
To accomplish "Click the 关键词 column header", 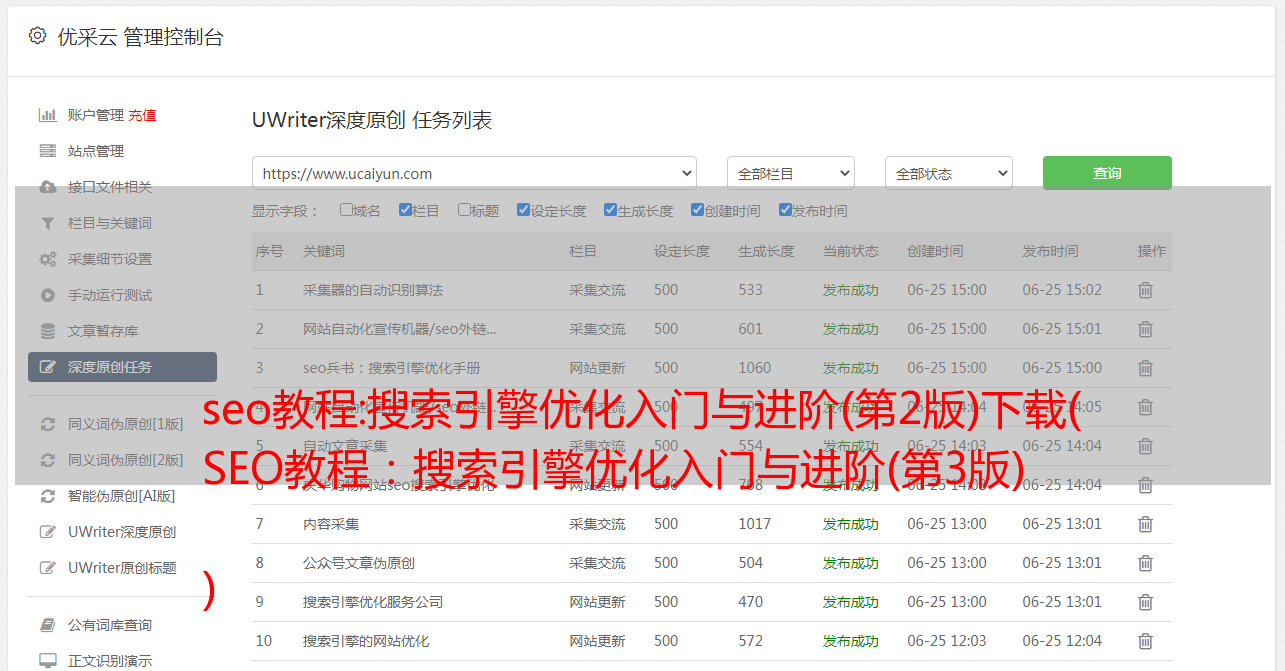I will tap(324, 251).
